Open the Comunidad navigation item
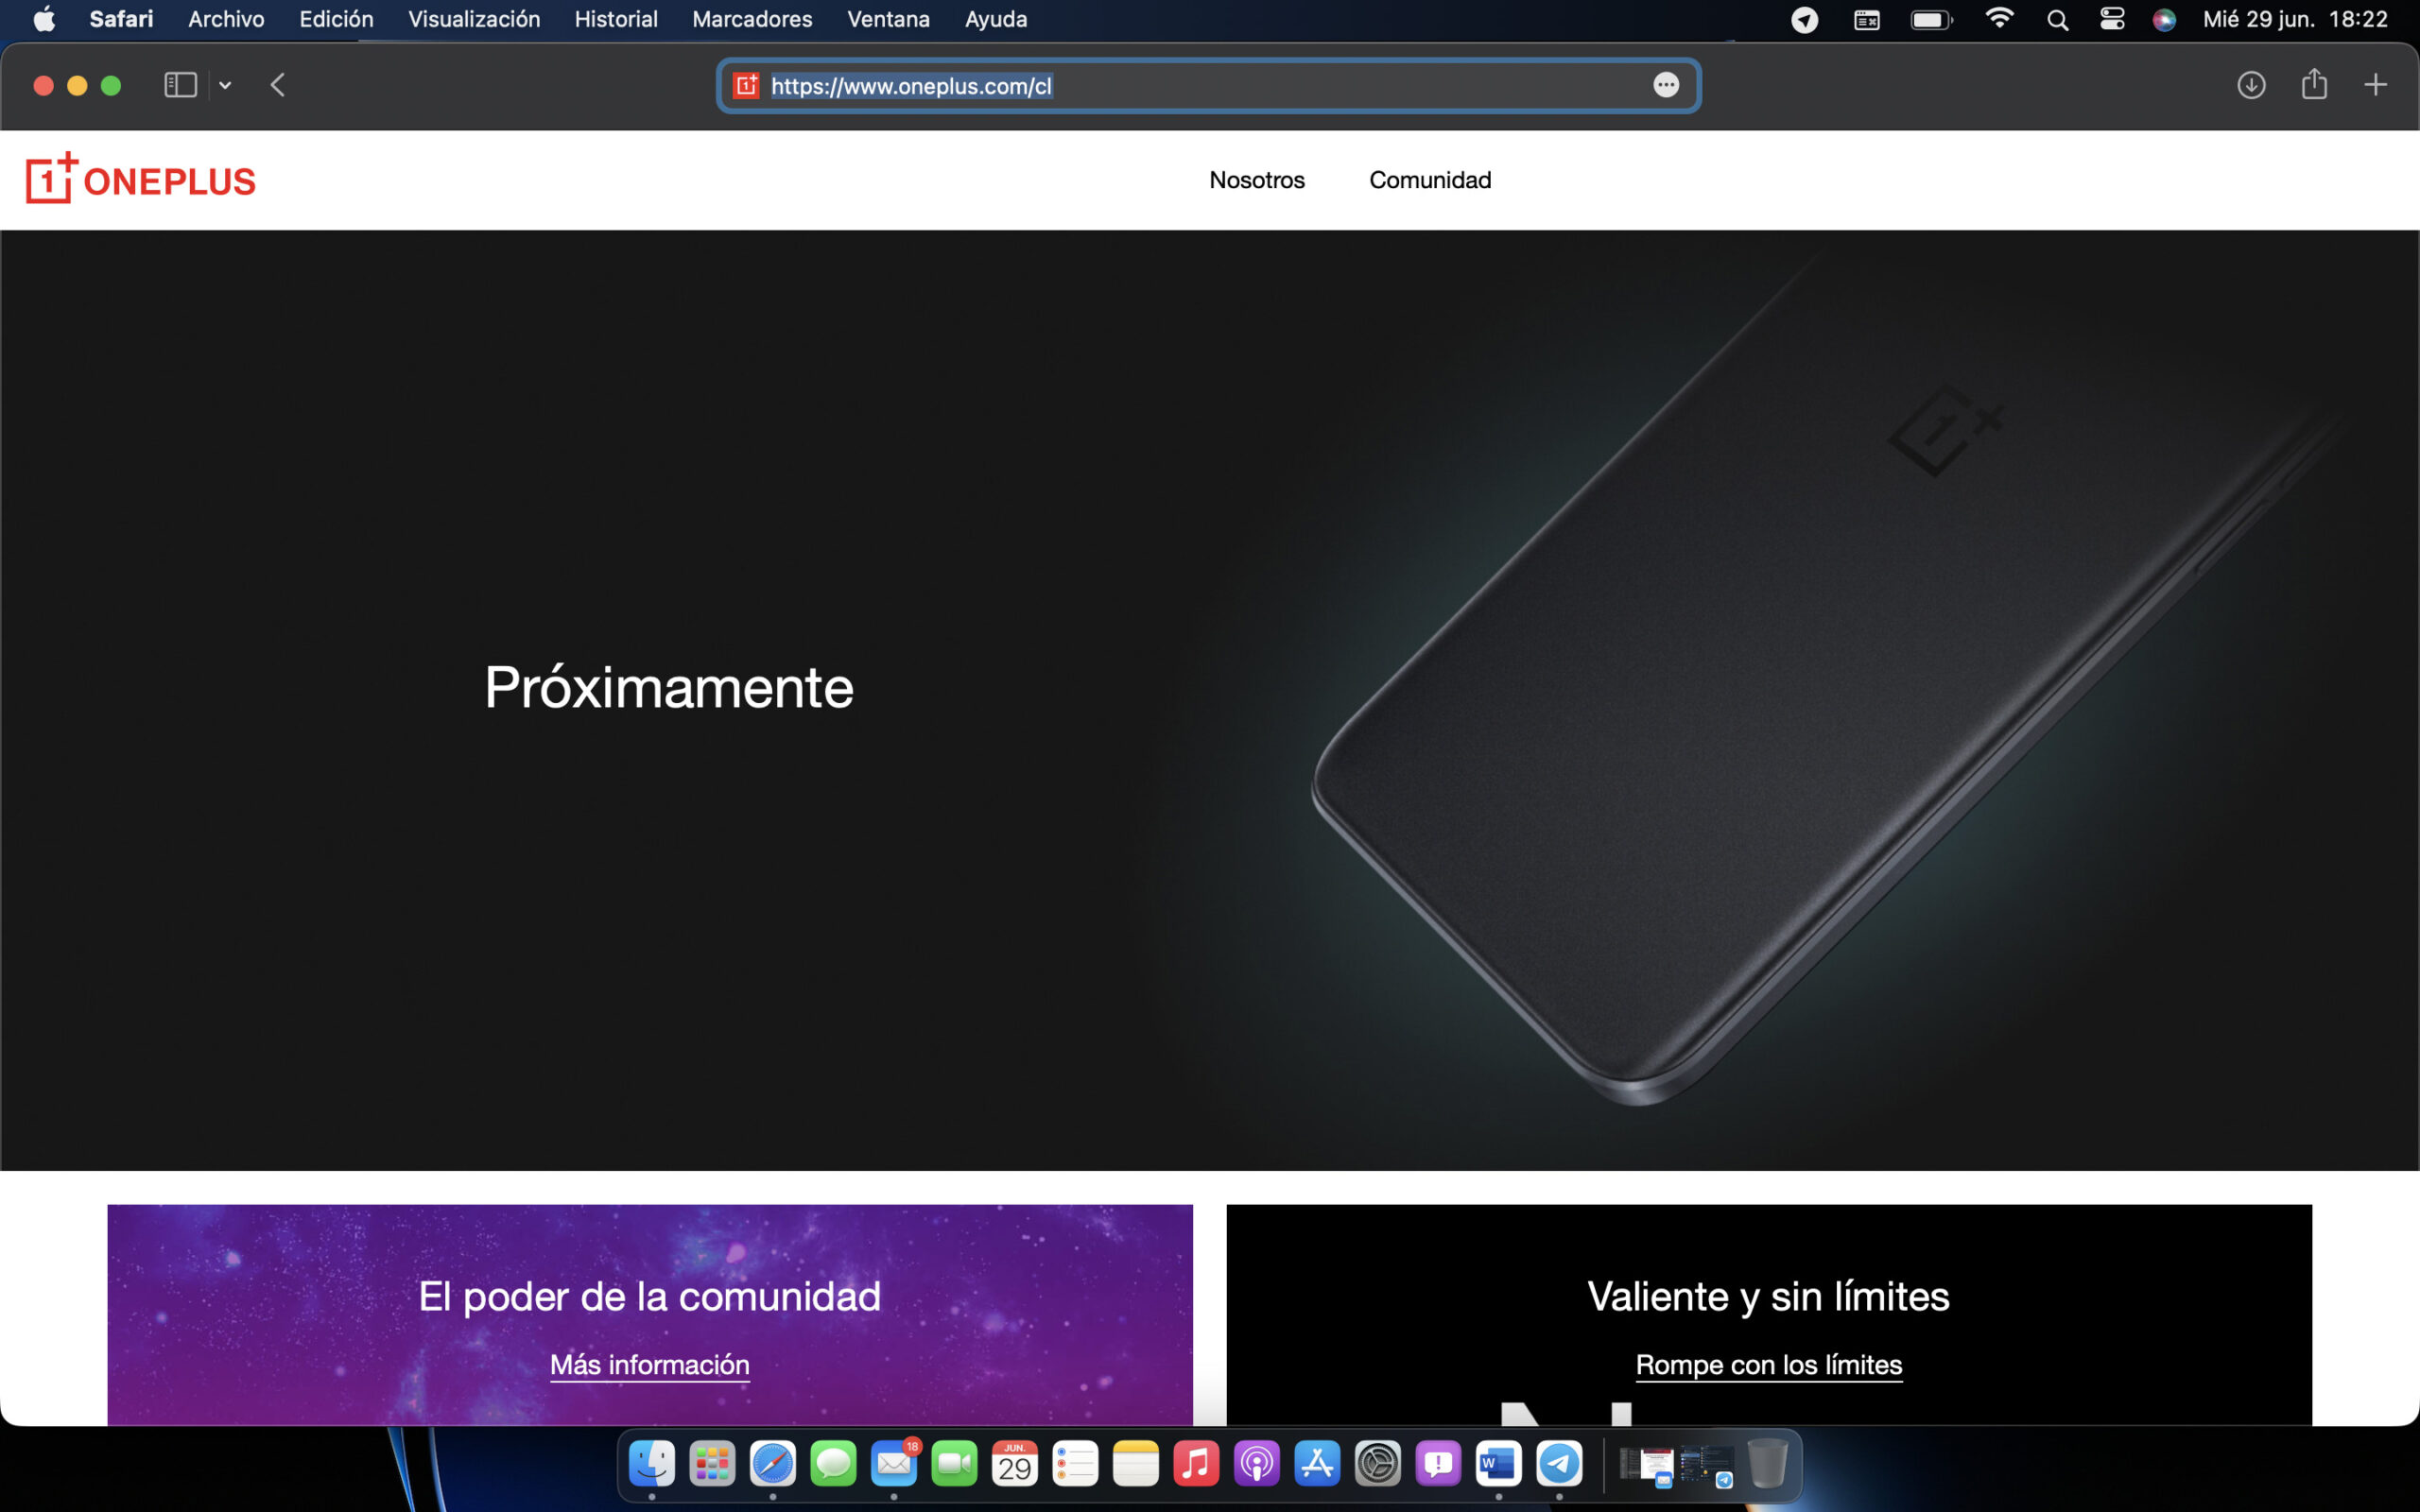Image resolution: width=2420 pixels, height=1512 pixels. tap(1429, 180)
